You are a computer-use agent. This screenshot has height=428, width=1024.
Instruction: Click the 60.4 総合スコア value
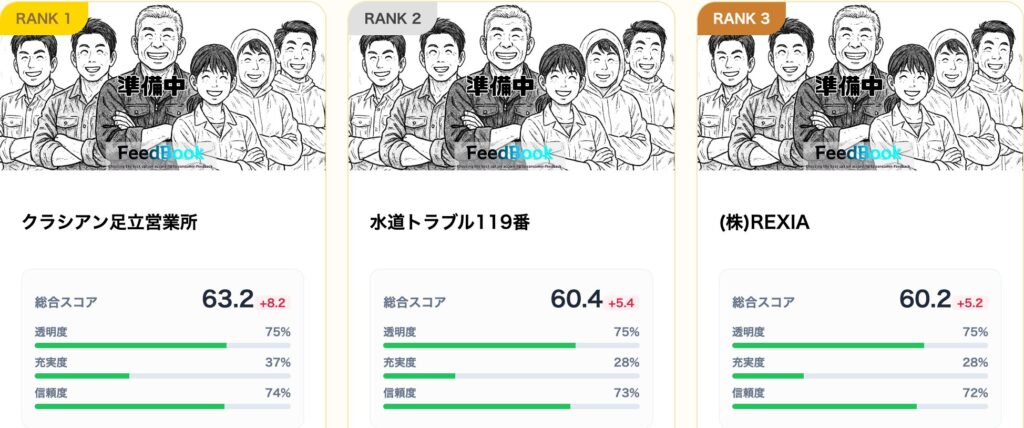point(576,300)
